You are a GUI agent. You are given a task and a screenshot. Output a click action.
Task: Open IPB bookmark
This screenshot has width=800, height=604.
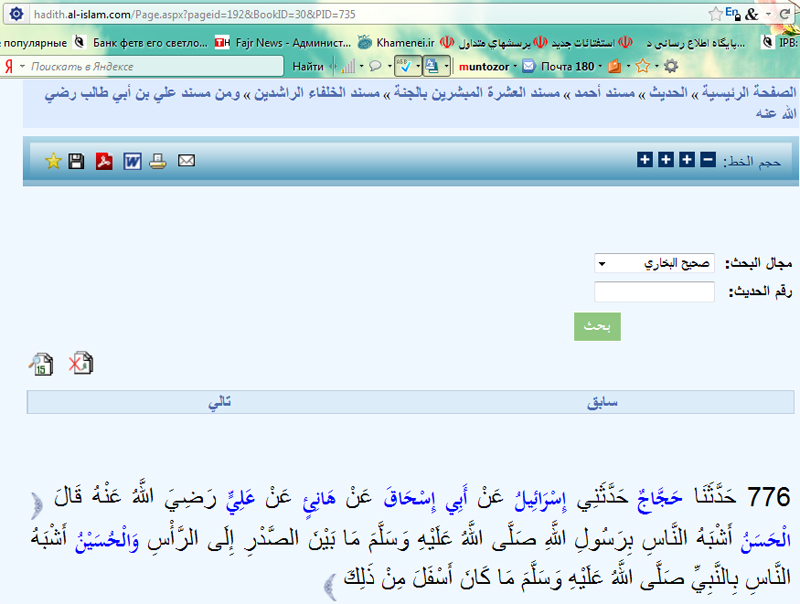pos(780,43)
